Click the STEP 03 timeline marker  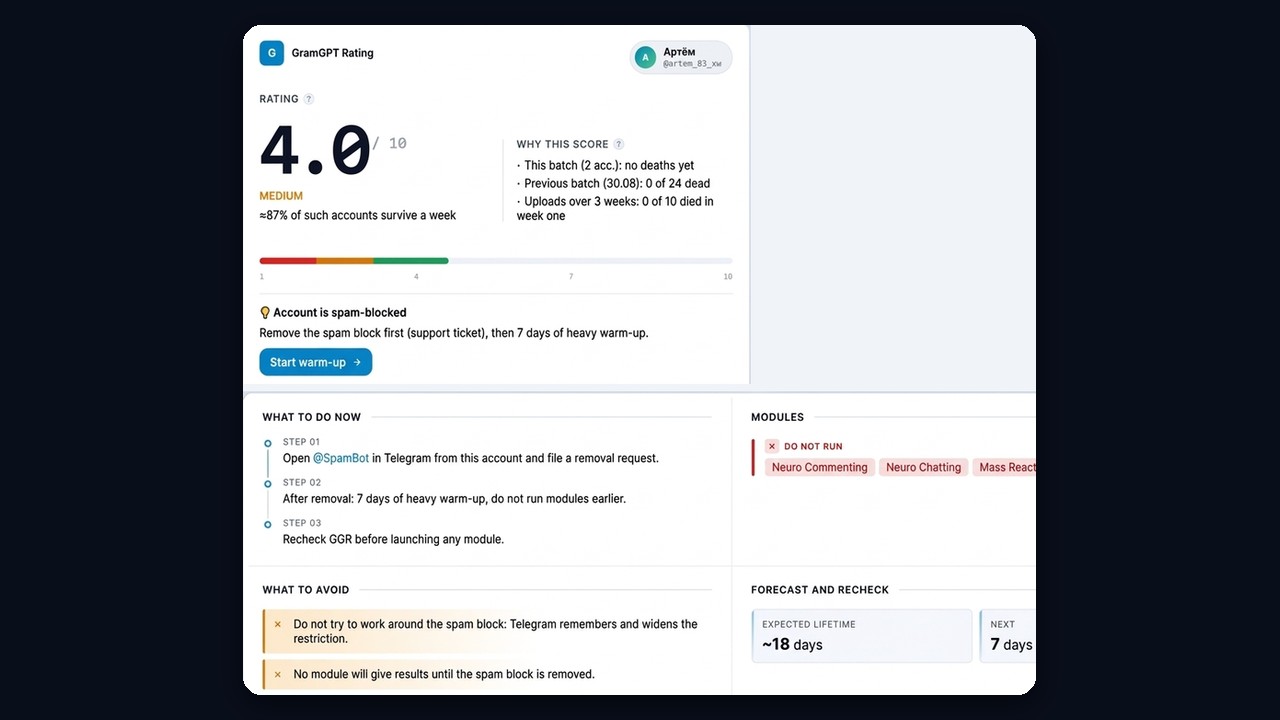268,524
